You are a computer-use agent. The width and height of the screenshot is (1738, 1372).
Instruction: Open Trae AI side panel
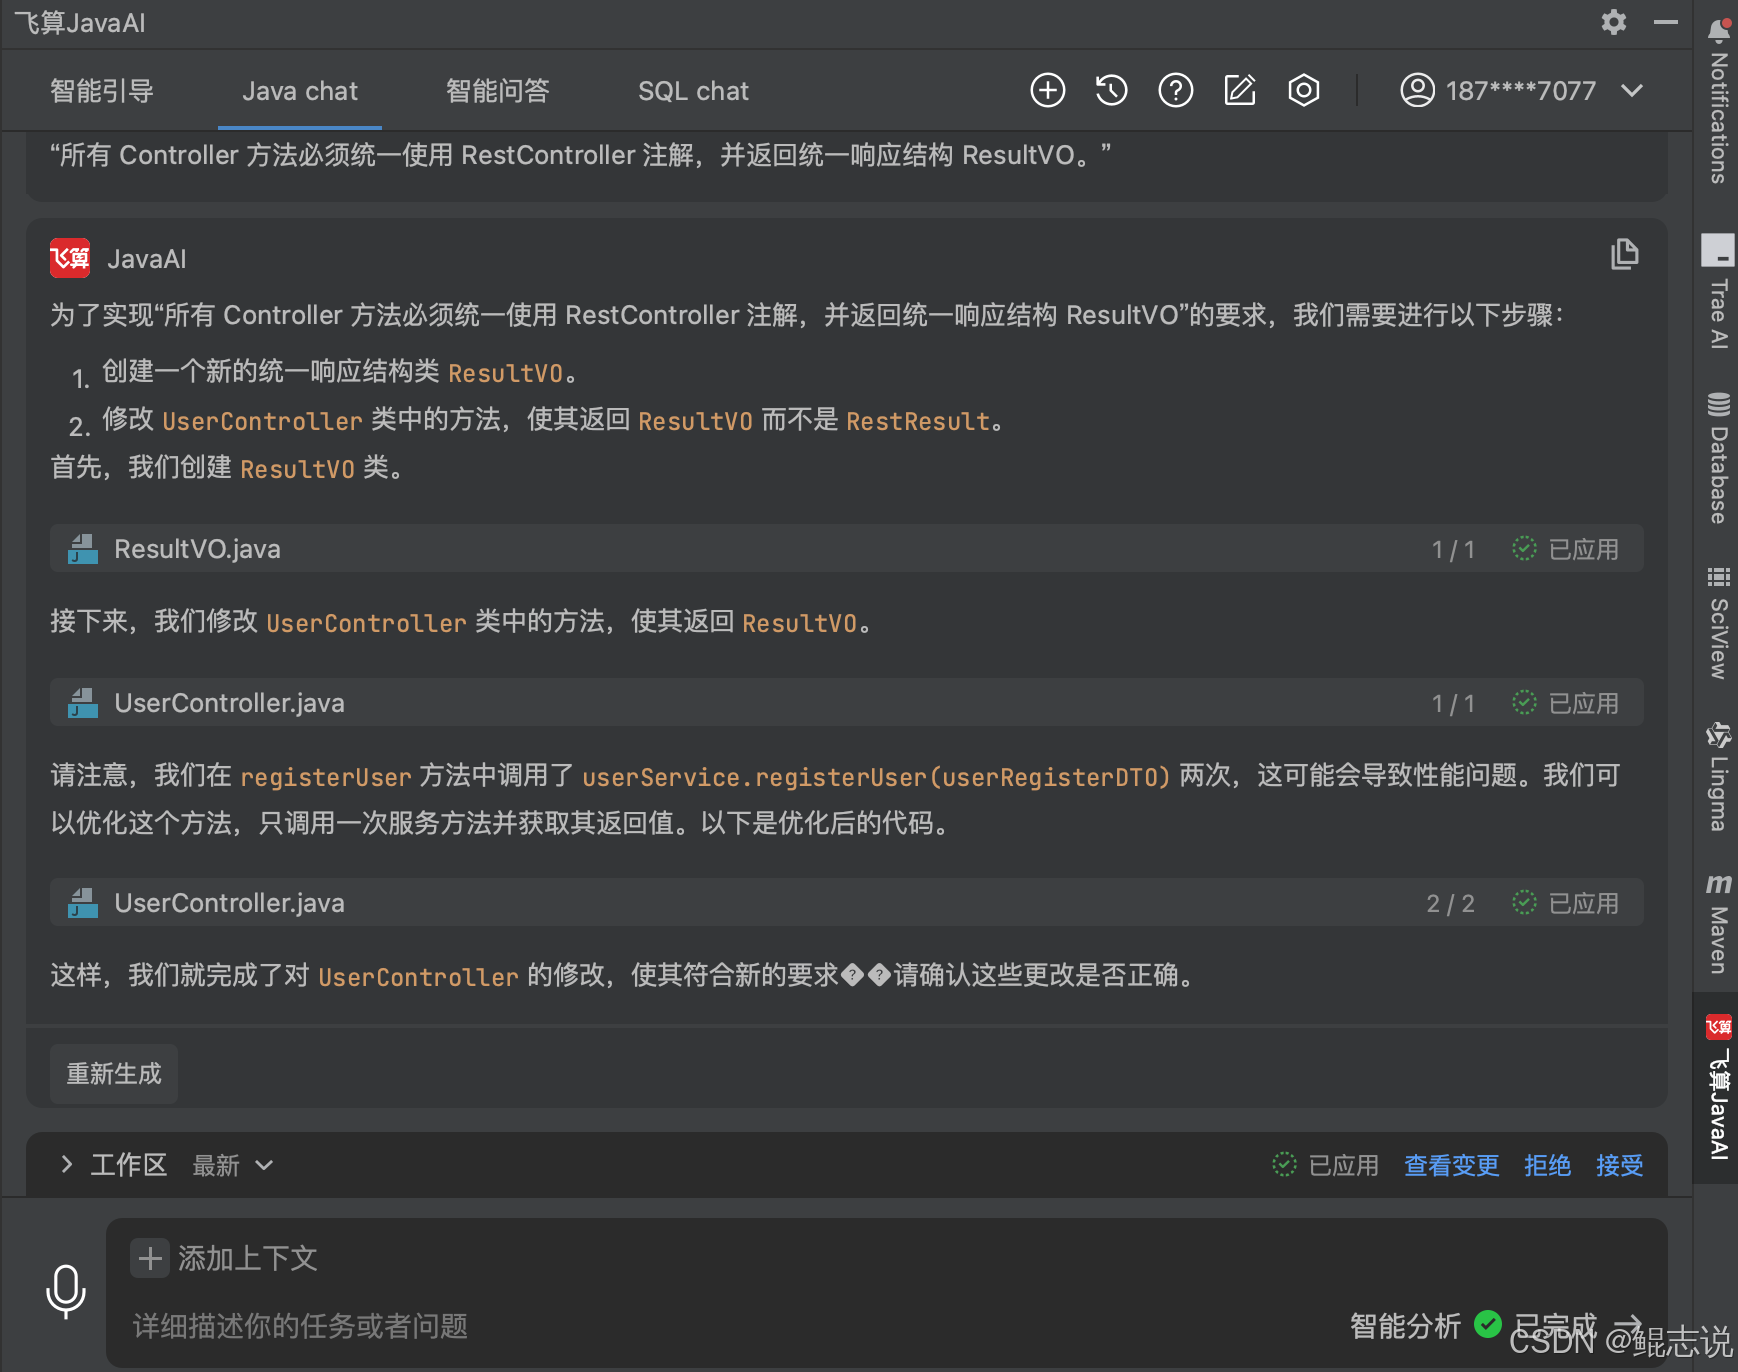coord(1718,291)
